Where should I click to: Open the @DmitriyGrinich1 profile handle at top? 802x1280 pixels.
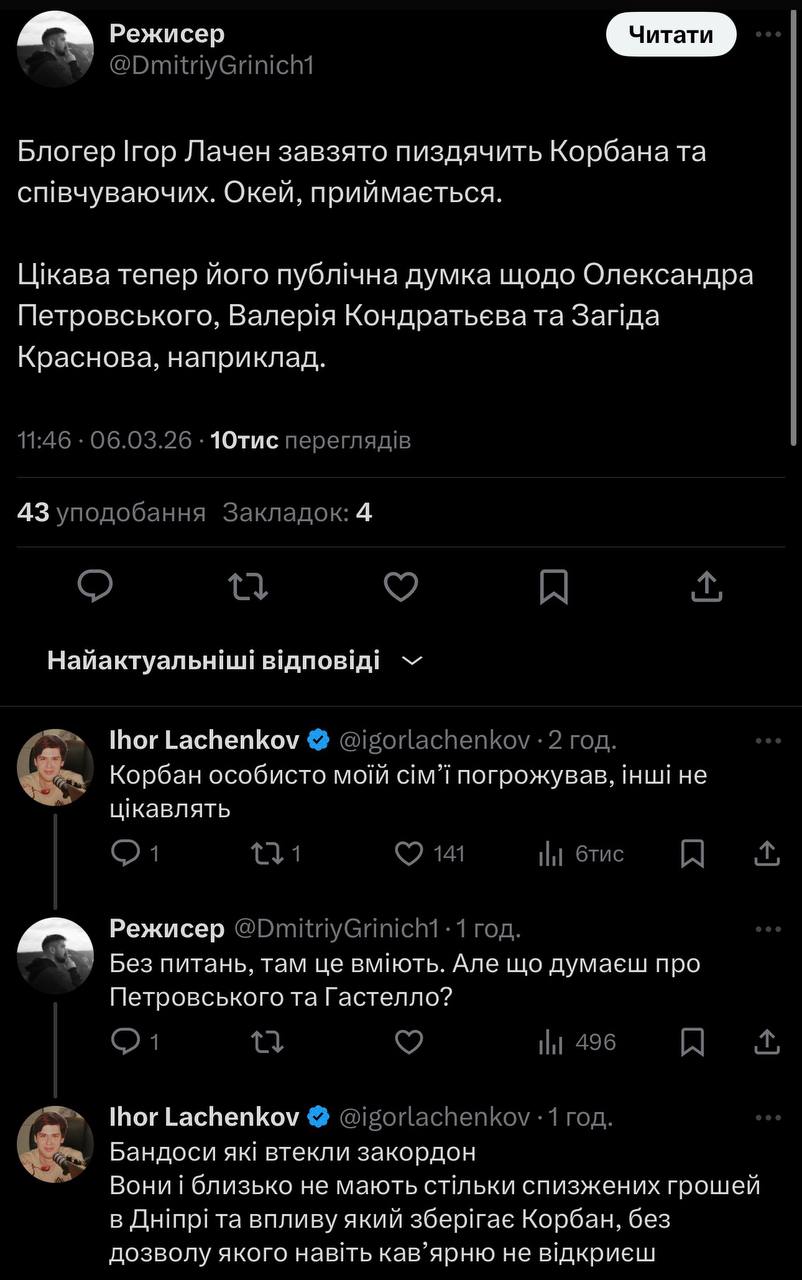point(213,66)
